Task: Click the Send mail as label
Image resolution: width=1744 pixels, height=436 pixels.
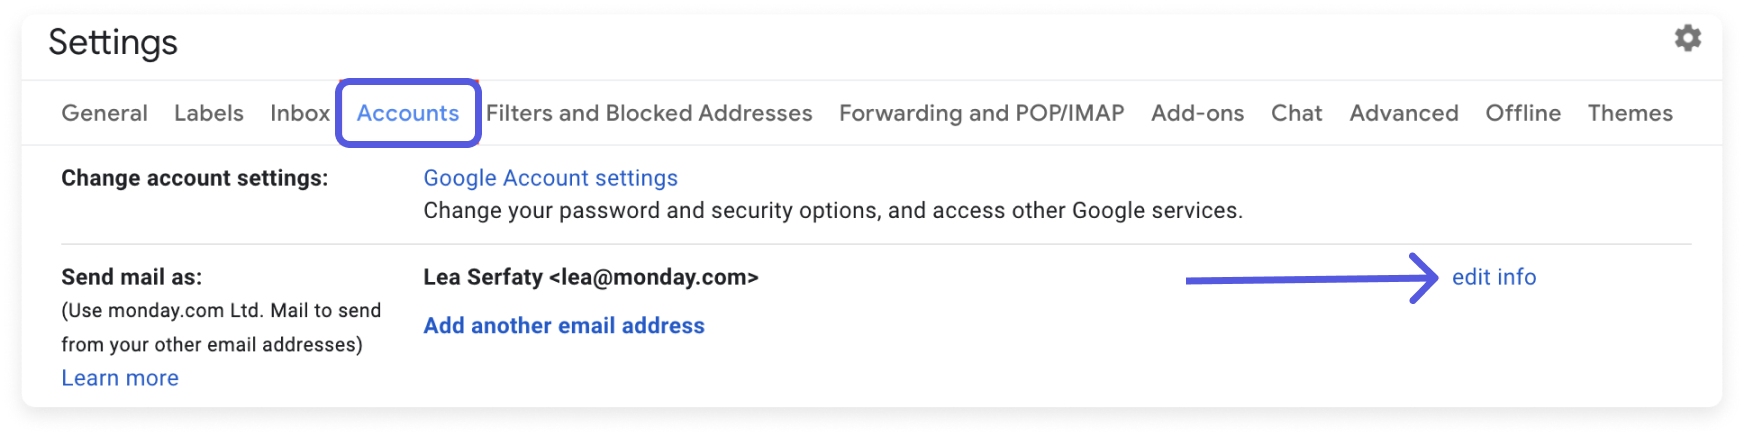Action: click(x=131, y=277)
